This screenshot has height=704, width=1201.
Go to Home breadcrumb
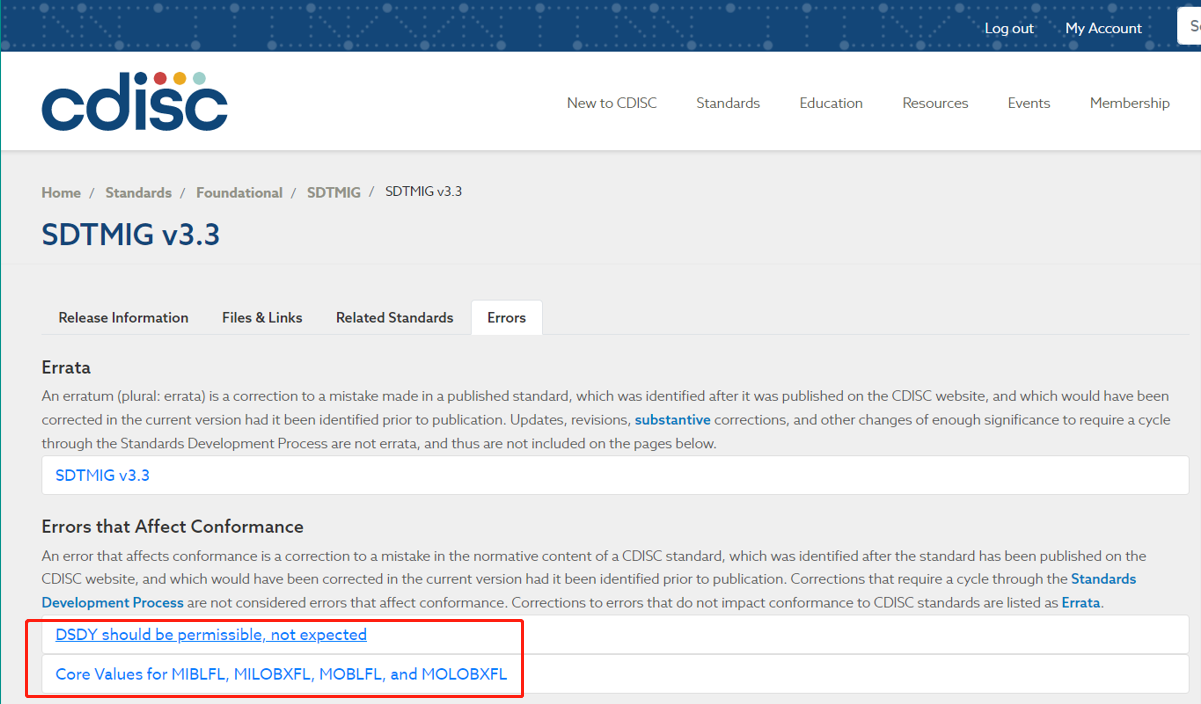(61, 193)
